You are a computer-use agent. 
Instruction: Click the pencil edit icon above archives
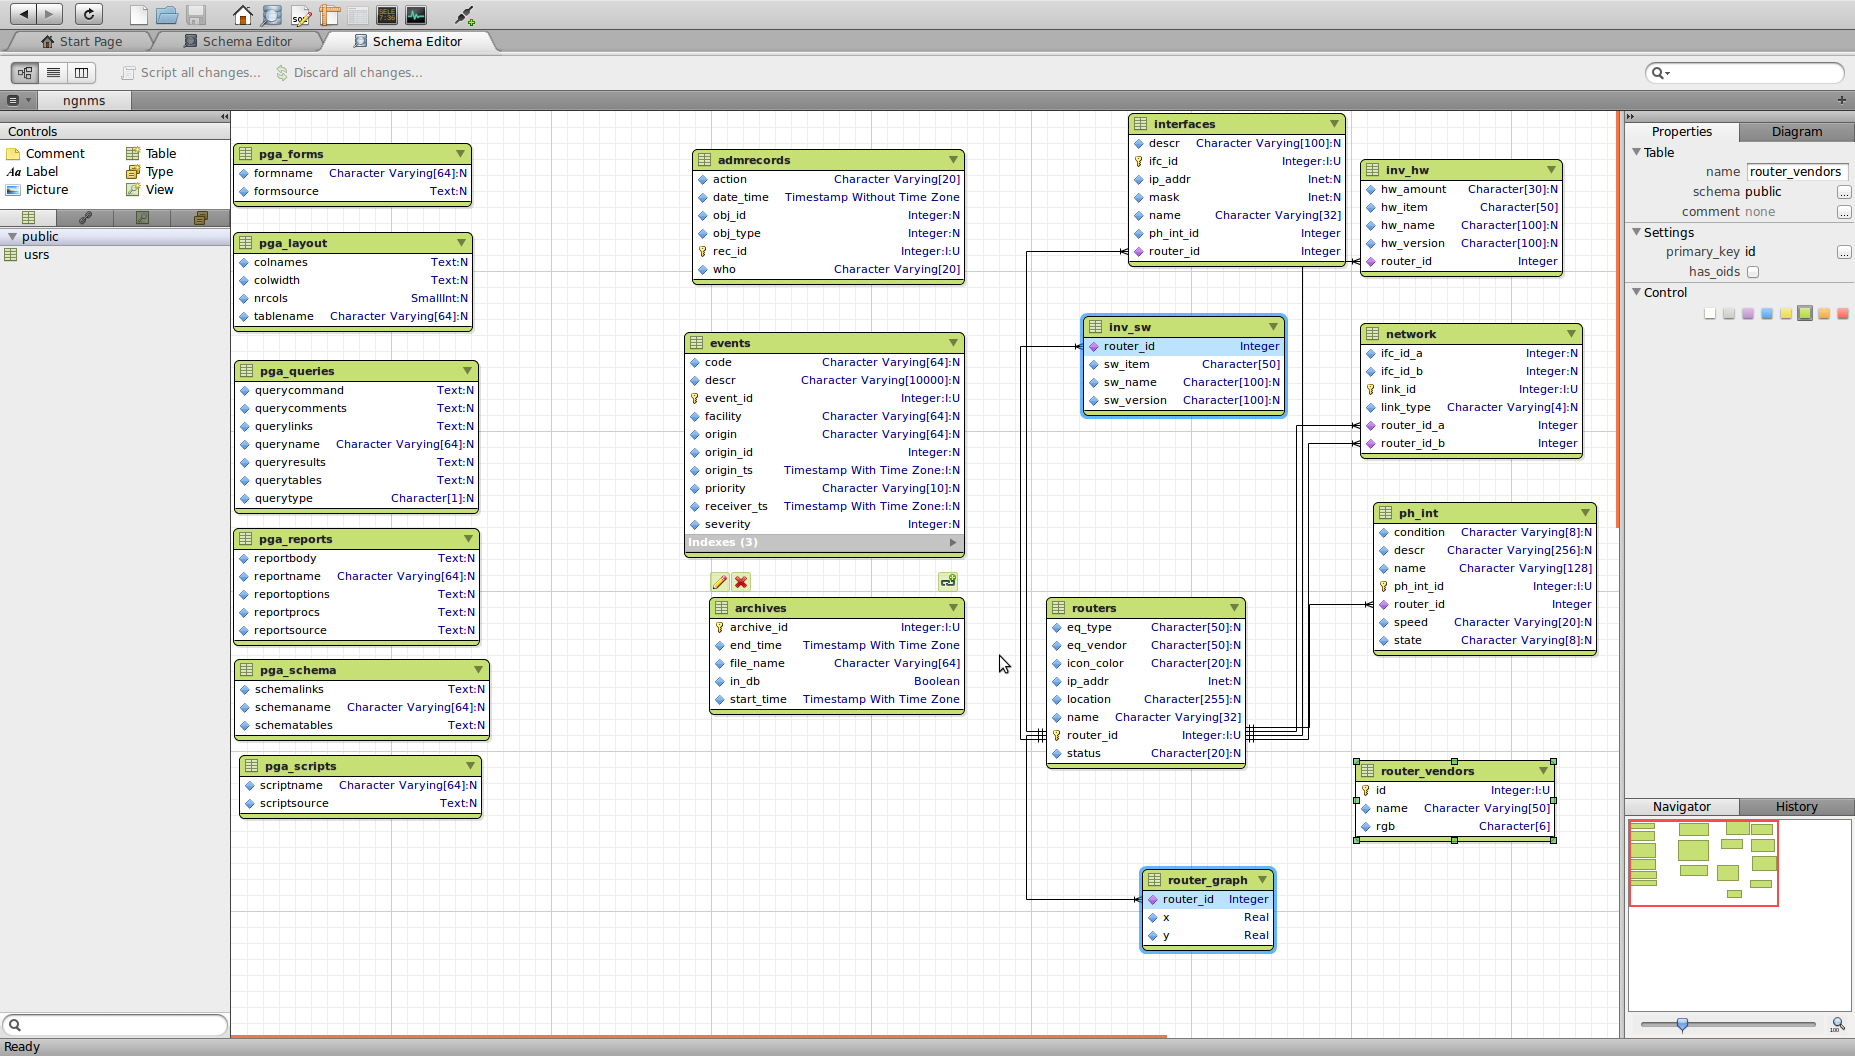719,582
